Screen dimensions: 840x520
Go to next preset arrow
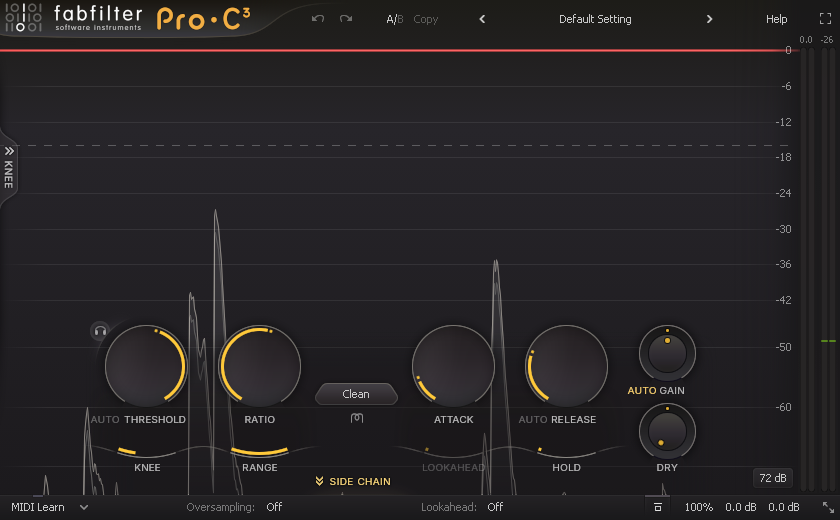click(709, 19)
